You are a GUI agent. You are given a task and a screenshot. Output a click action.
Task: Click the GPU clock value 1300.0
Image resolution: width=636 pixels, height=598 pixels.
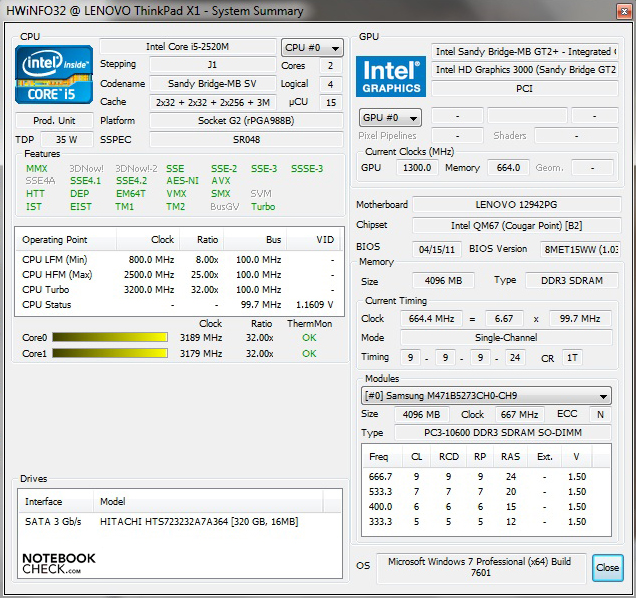(x=417, y=168)
